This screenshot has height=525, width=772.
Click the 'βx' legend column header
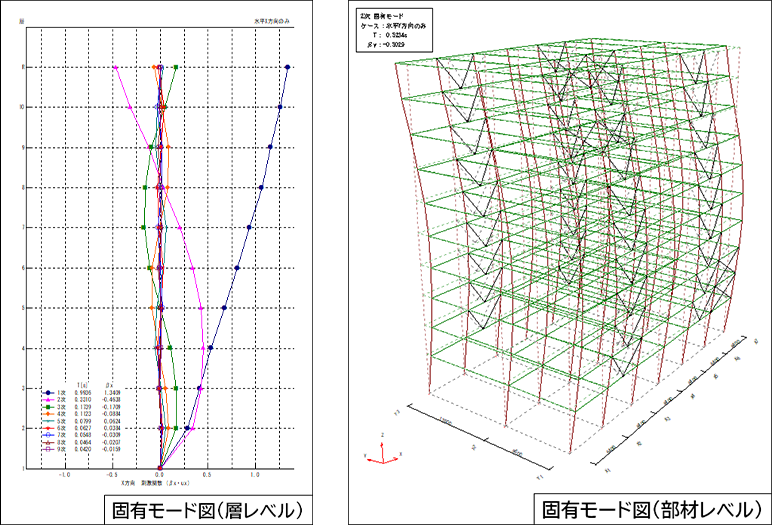109,385
